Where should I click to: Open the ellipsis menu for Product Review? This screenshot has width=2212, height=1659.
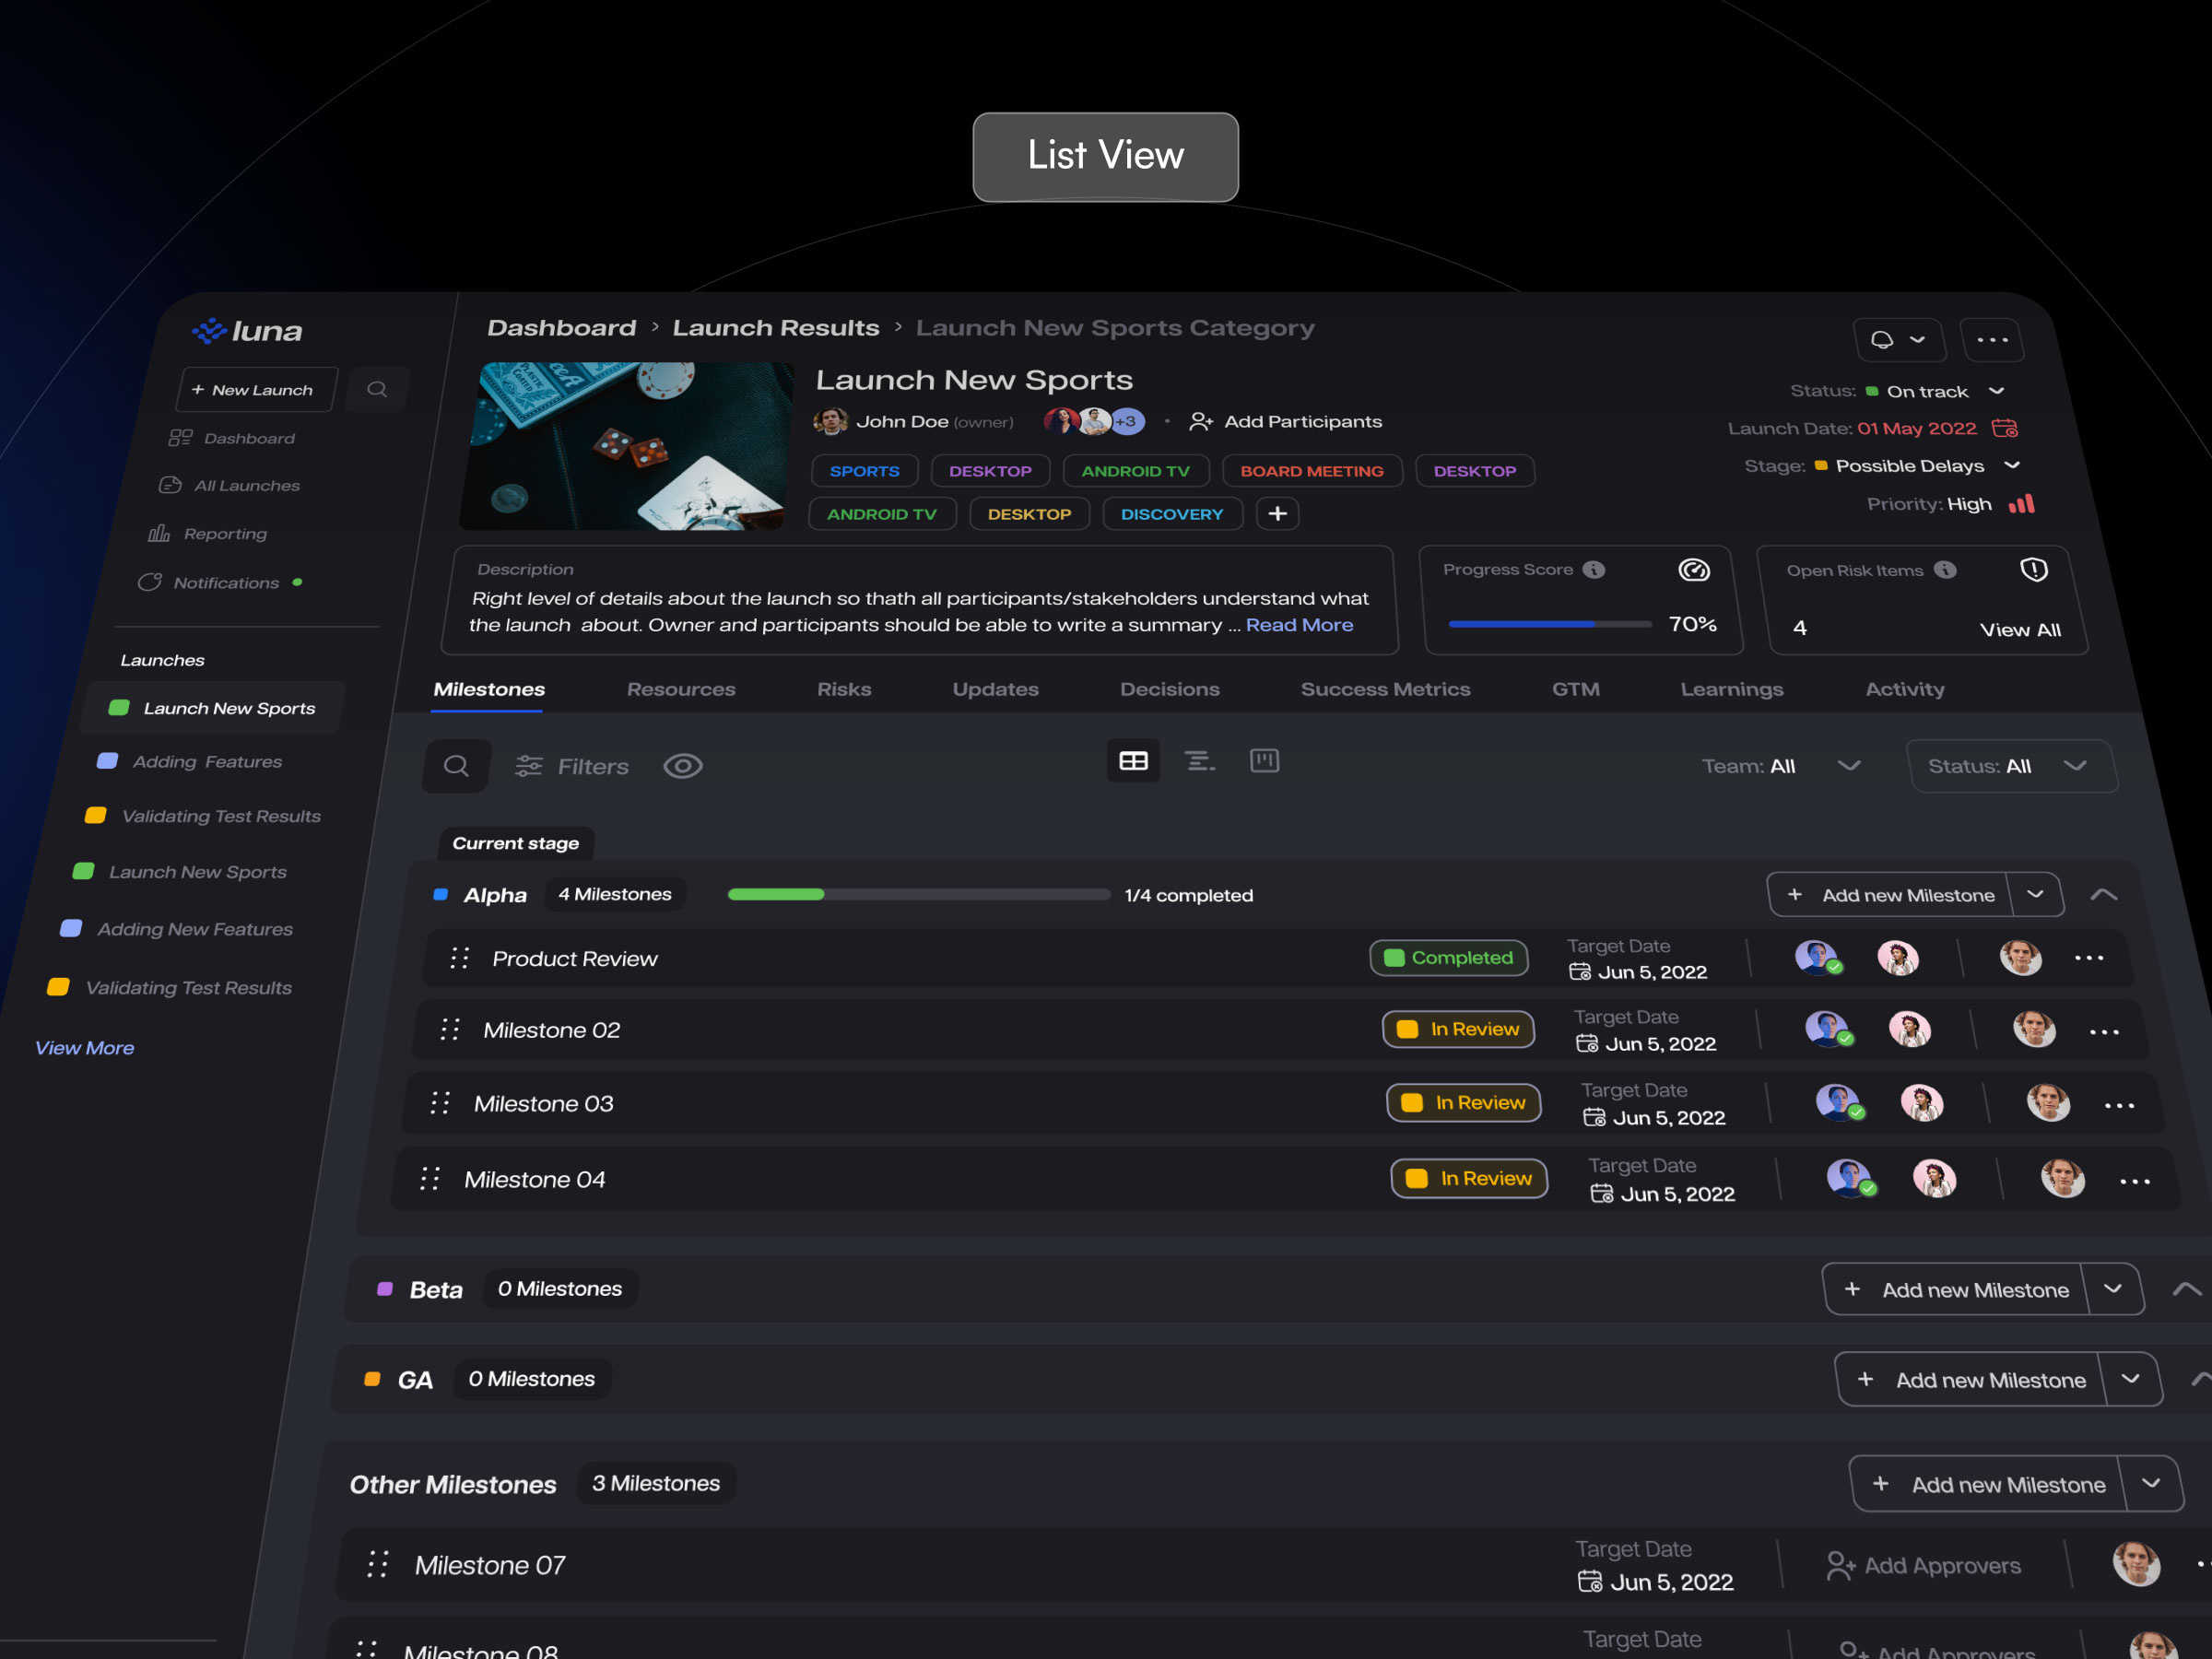(x=2089, y=958)
